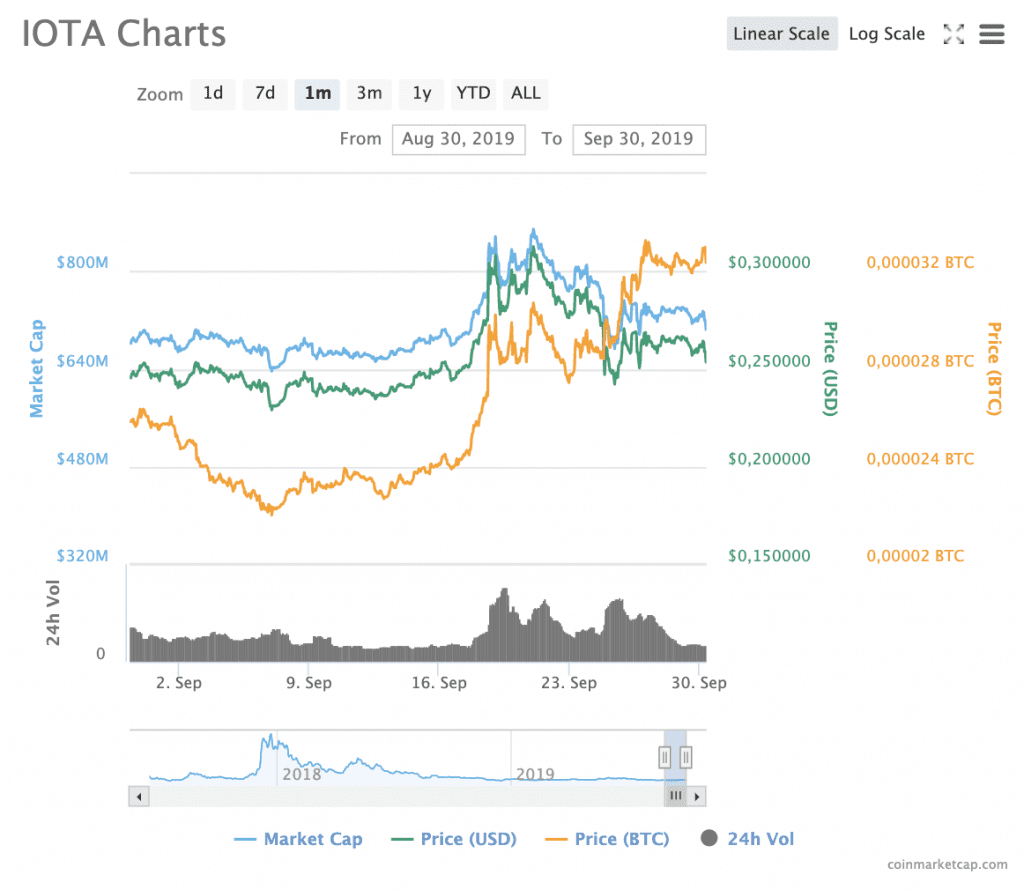The height and width of the screenshot is (890, 1024).
Task: Toggle fullscreen chart view icon
Action: [953, 34]
